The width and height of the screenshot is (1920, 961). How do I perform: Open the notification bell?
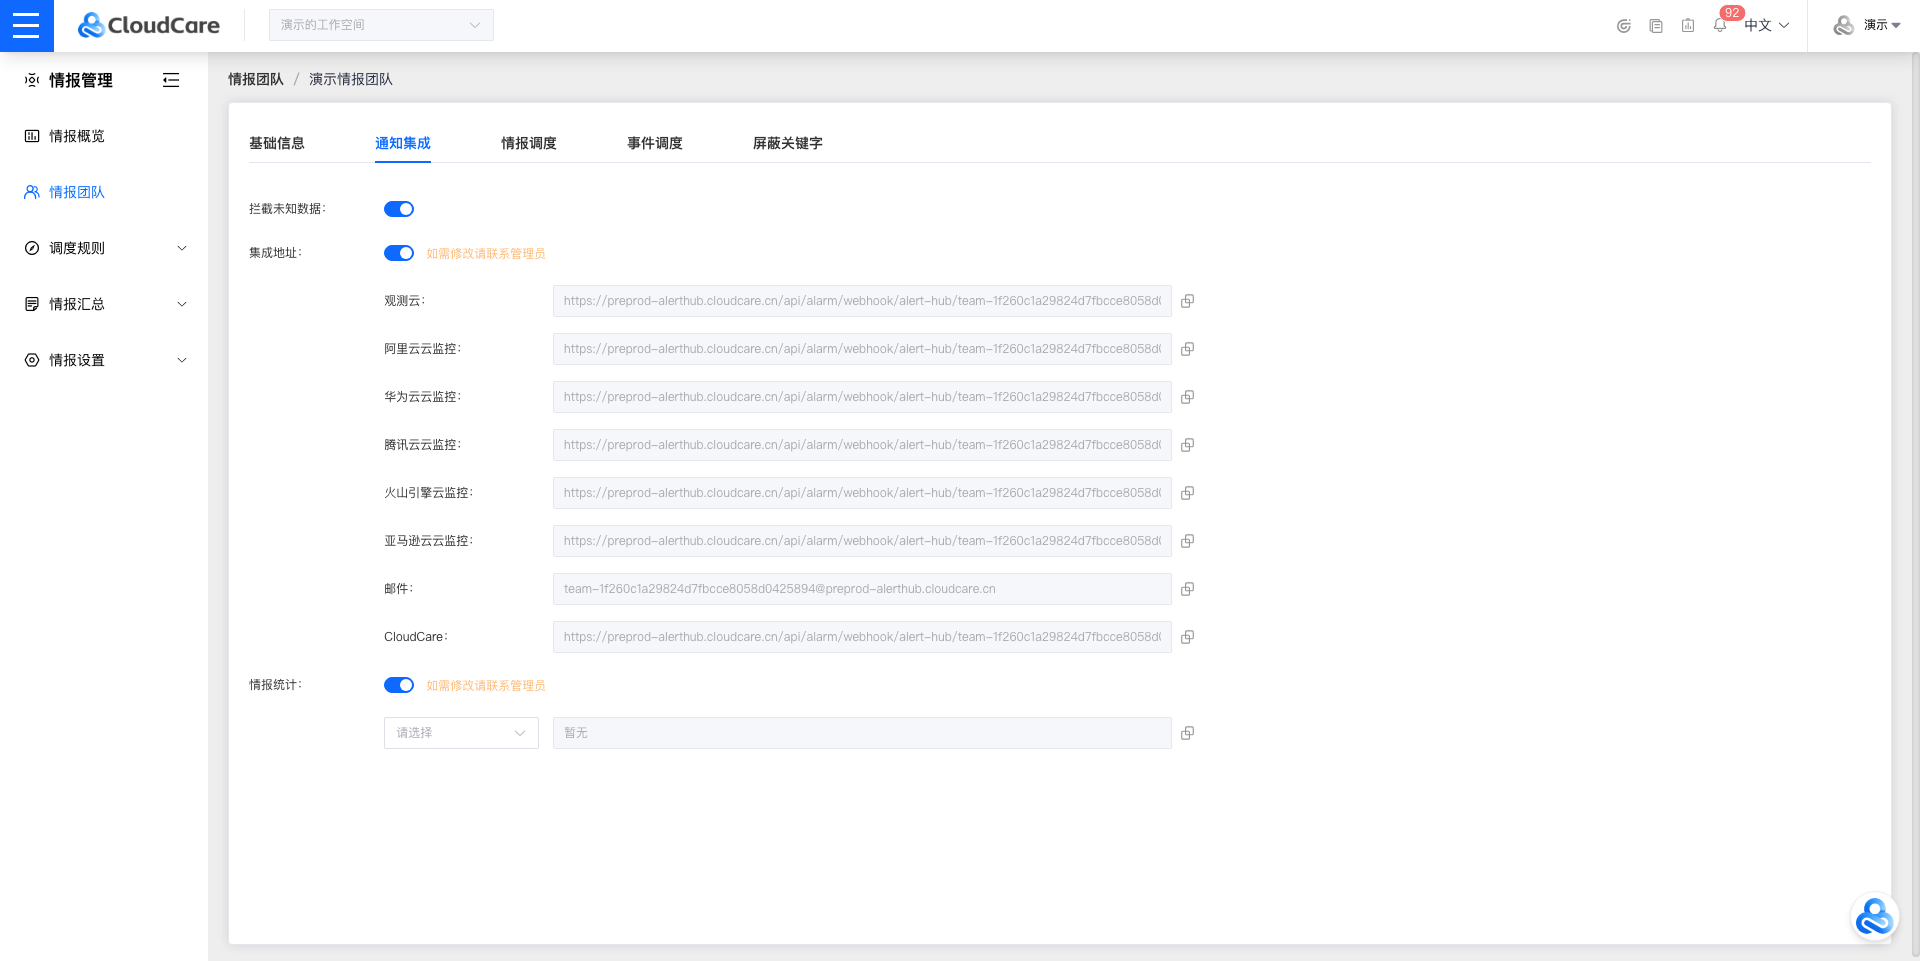pyautogui.click(x=1720, y=26)
